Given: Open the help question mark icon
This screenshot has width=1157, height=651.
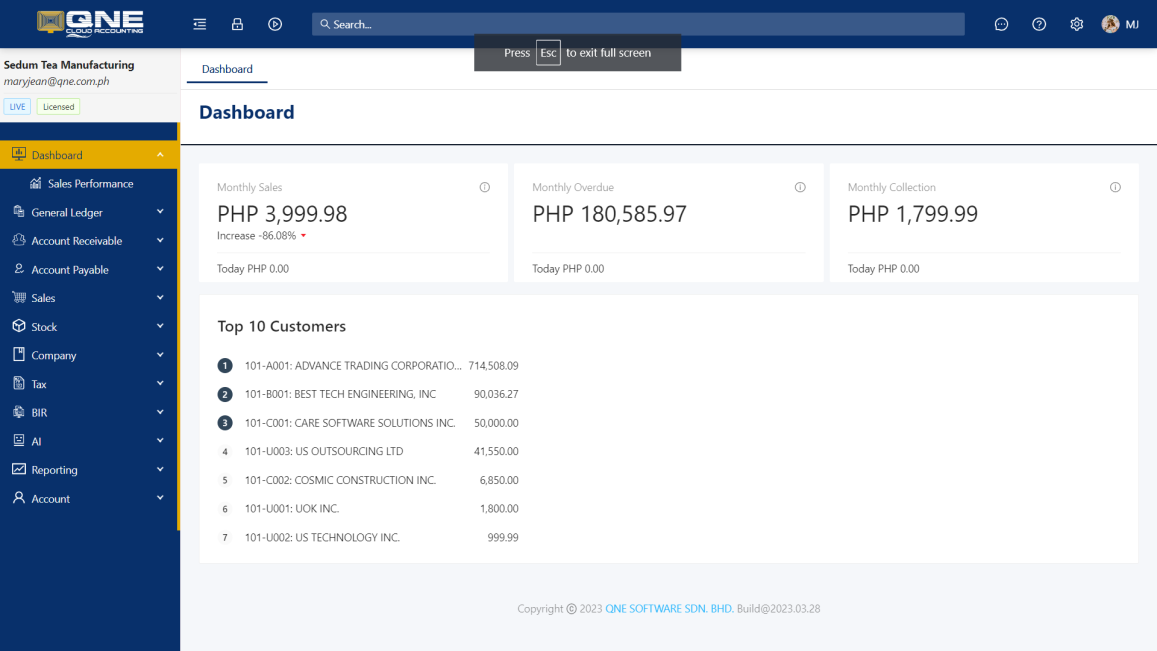Looking at the screenshot, I should point(1039,24).
